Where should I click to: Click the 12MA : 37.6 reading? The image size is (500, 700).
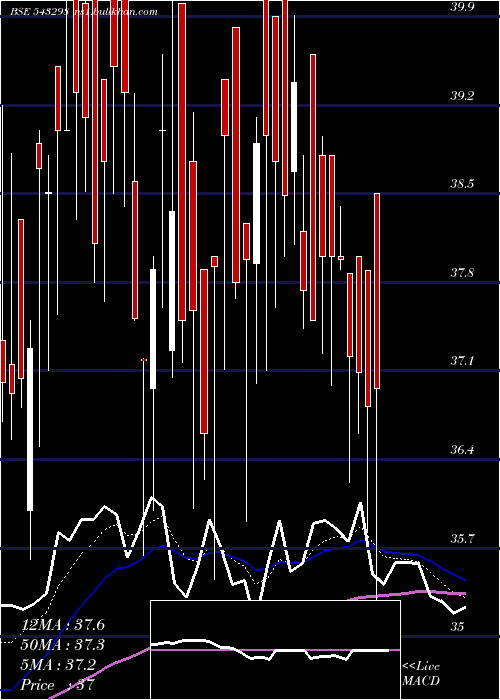pos(63,625)
